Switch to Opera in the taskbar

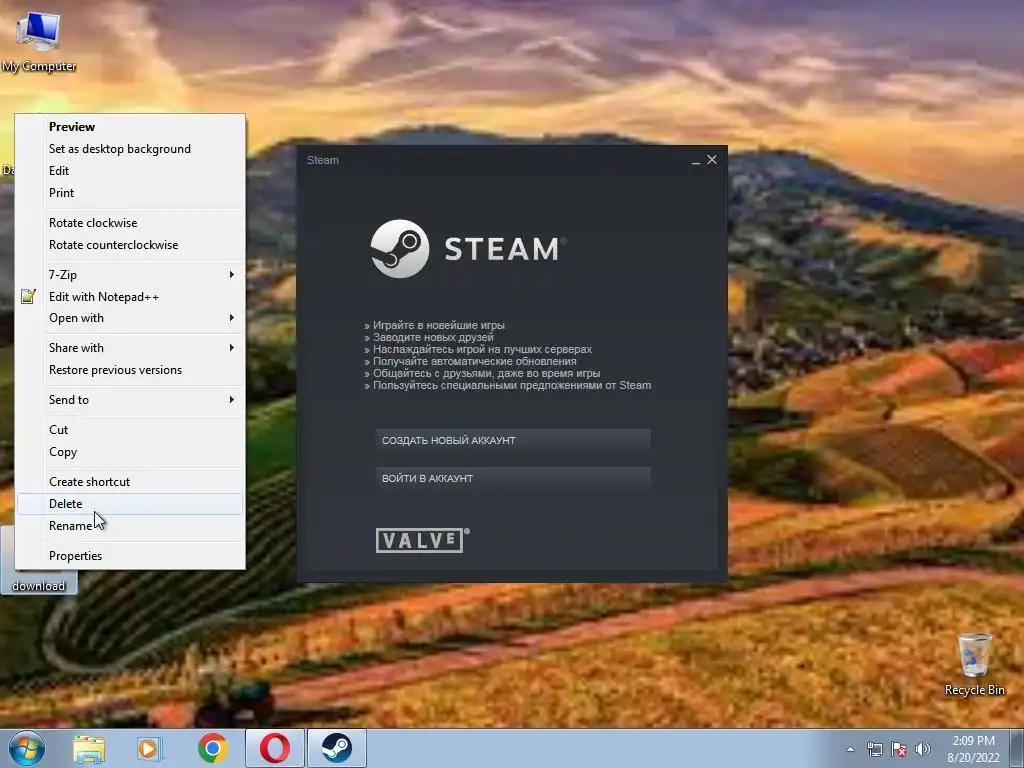coord(274,748)
